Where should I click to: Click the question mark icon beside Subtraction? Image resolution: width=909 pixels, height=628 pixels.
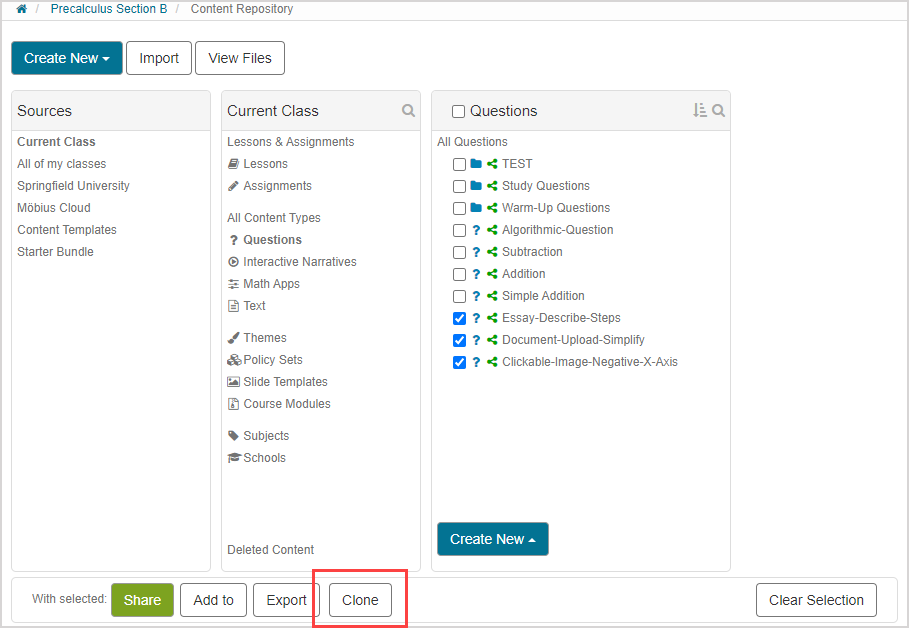[476, 252]
